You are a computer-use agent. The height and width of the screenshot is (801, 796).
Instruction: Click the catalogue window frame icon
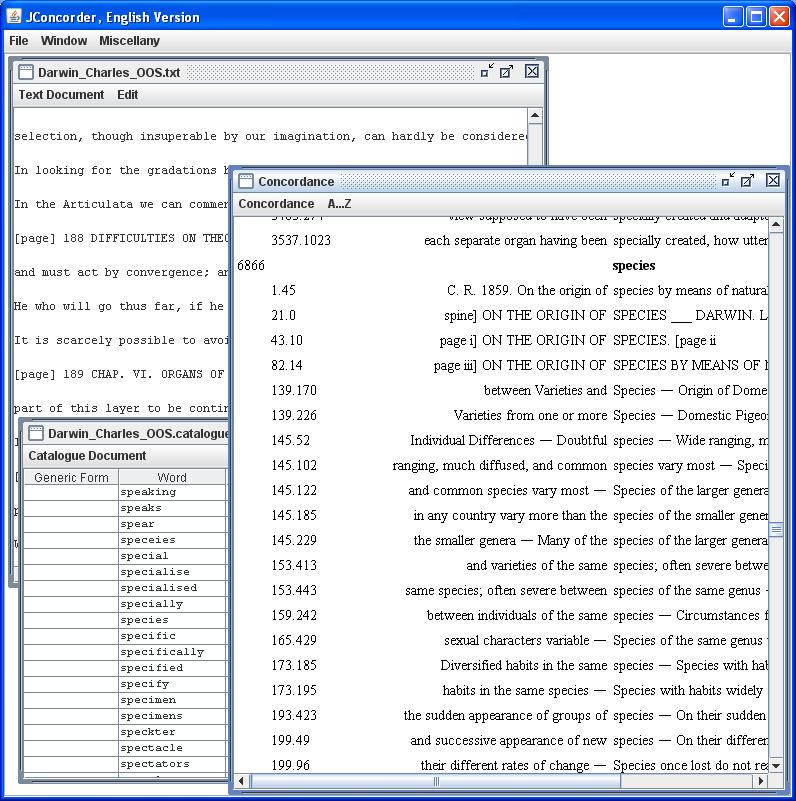pos(36,433)
